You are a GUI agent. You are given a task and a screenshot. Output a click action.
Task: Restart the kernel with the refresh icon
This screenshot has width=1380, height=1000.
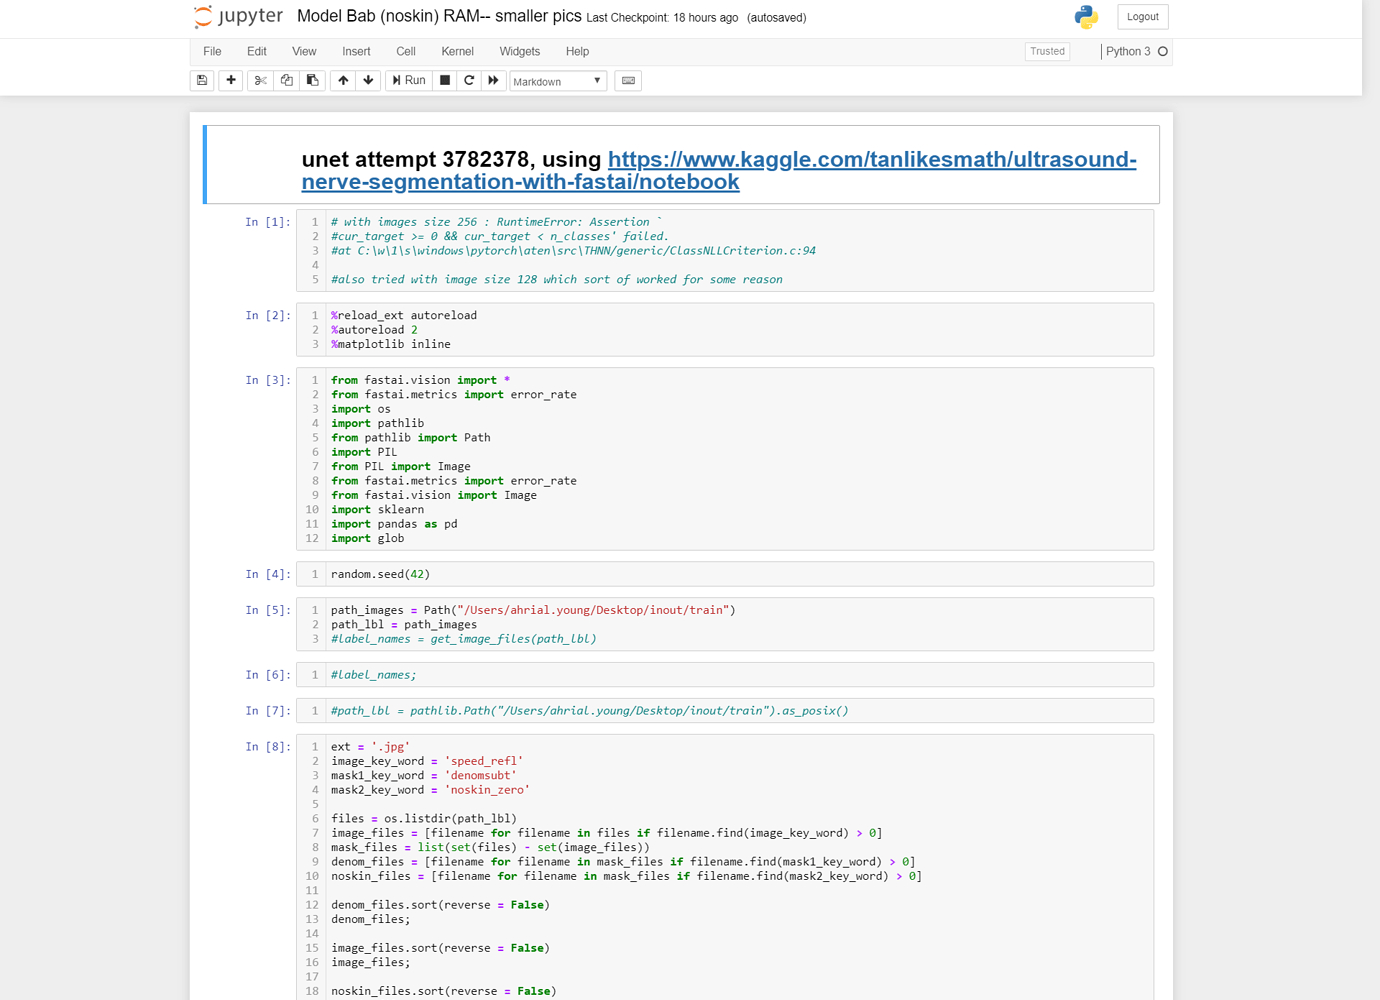pyautogui.click(x=468, y=80)
